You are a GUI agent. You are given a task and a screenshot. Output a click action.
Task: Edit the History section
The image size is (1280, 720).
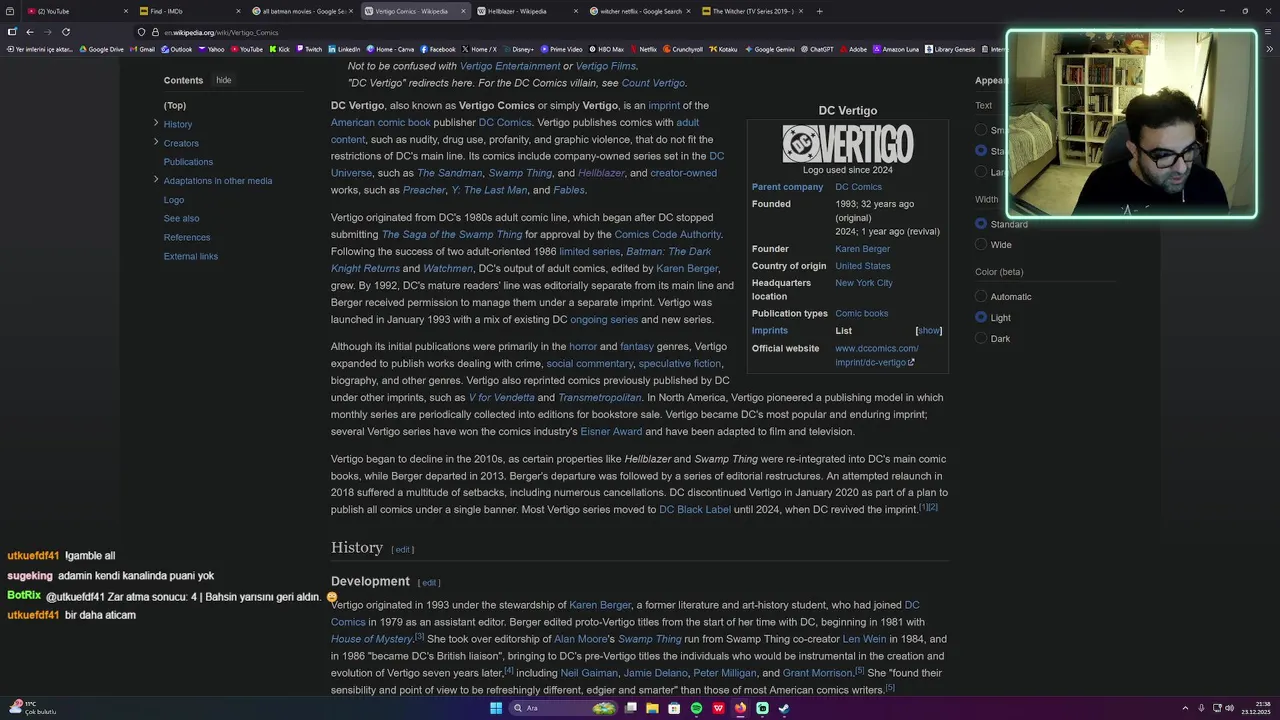402,549
